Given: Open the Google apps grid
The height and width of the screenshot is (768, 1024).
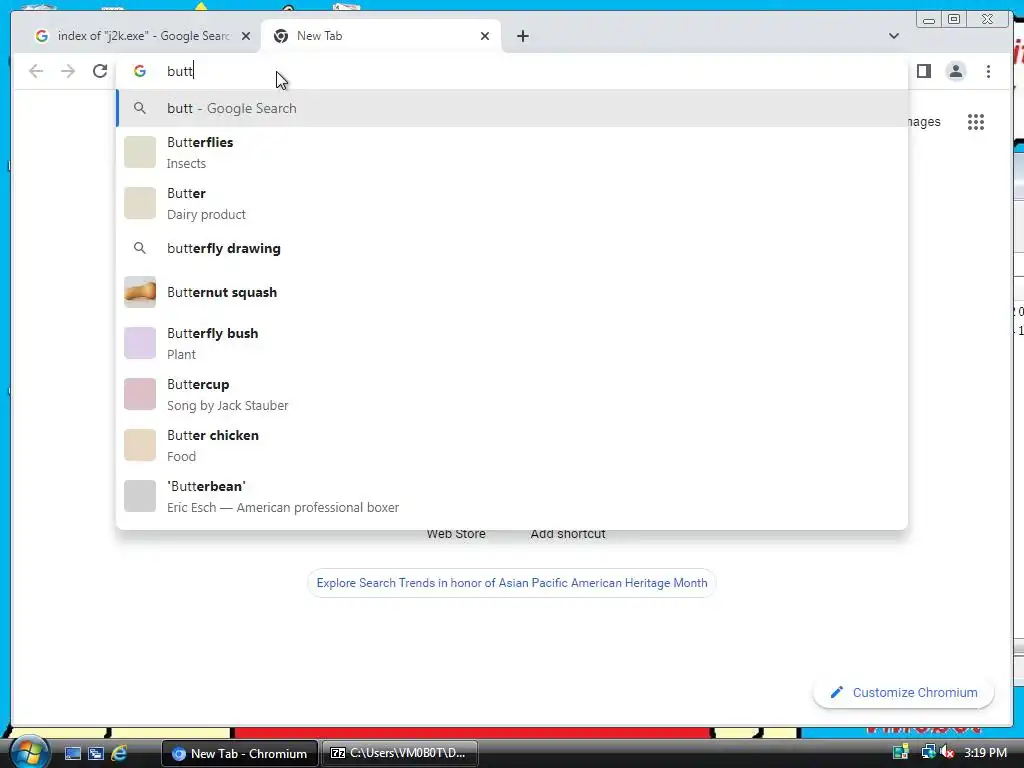Looking at the screenshot, I should (976, 122).
